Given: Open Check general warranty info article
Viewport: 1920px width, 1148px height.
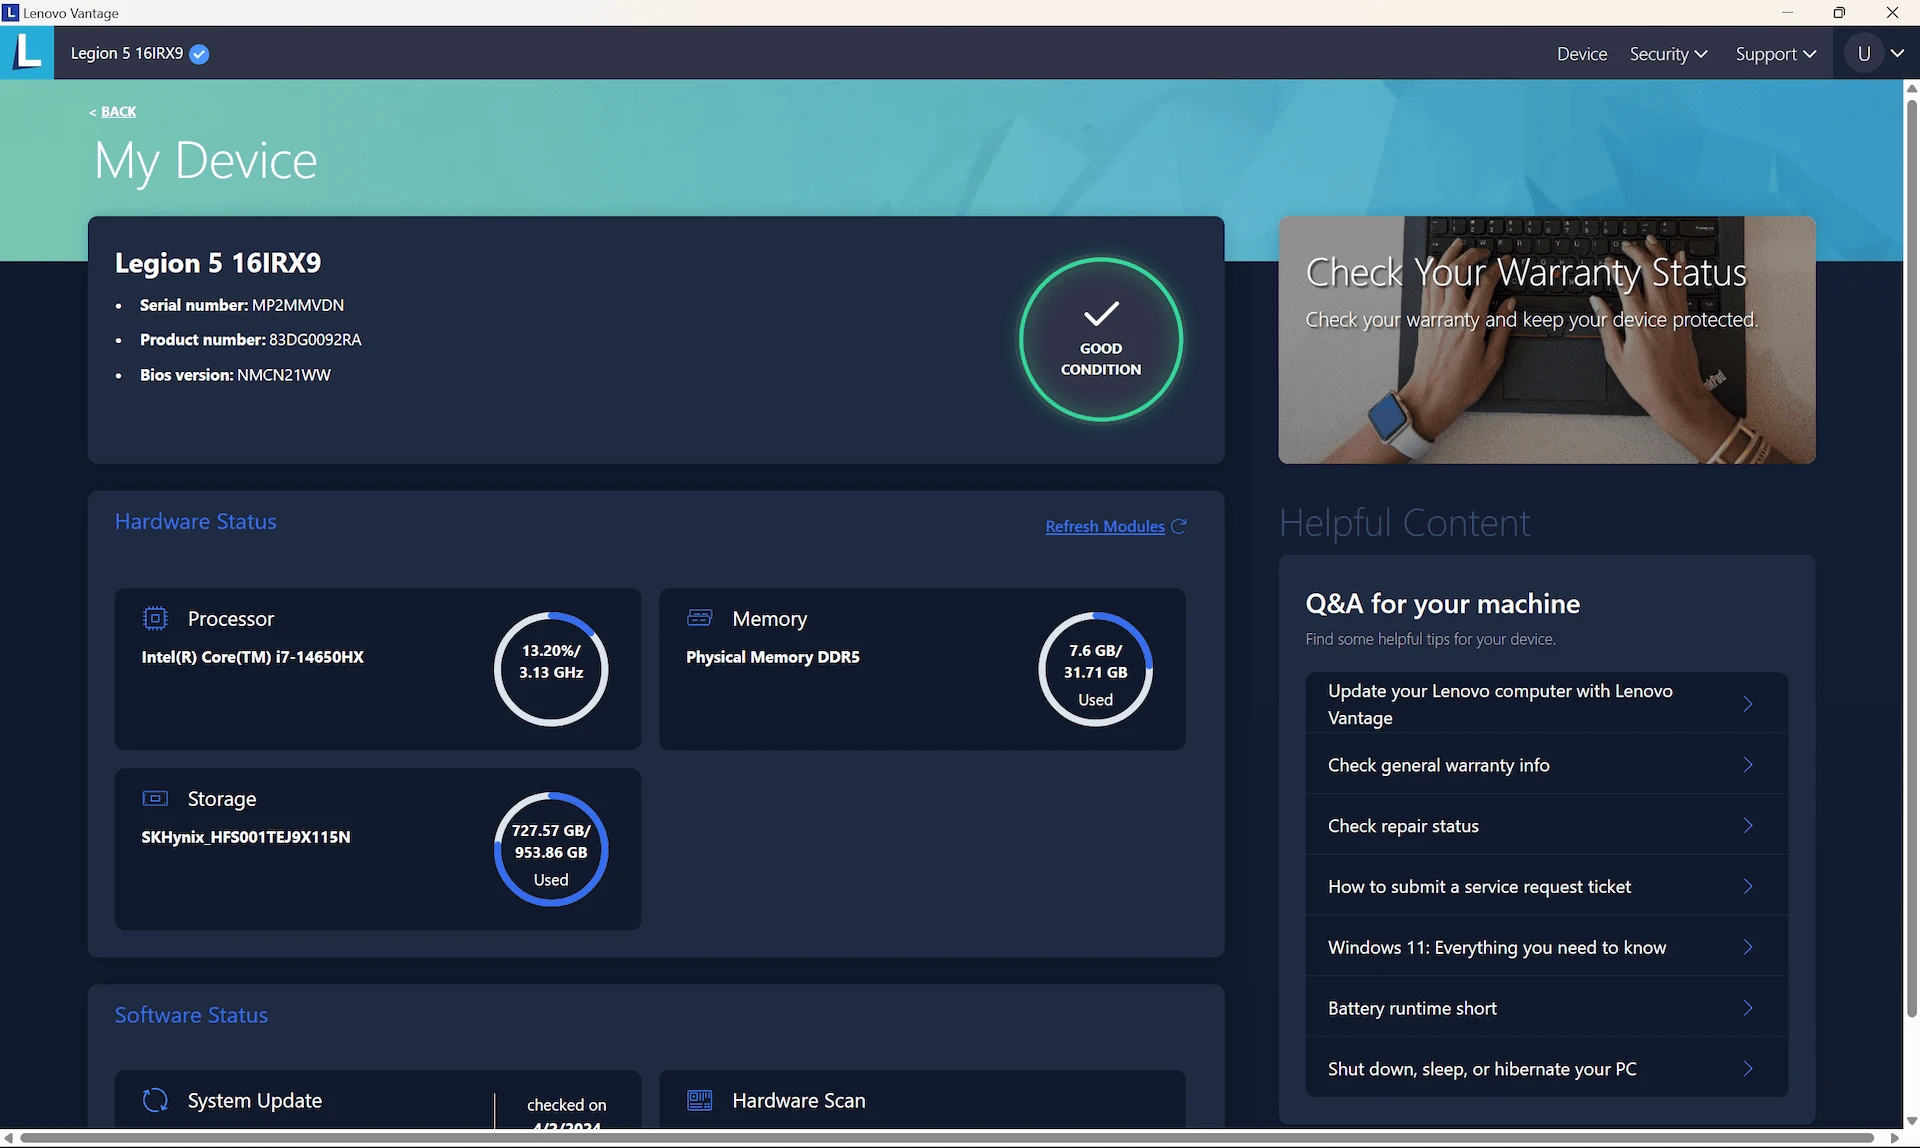Looking at the screenshot, I should point(1547,765).
